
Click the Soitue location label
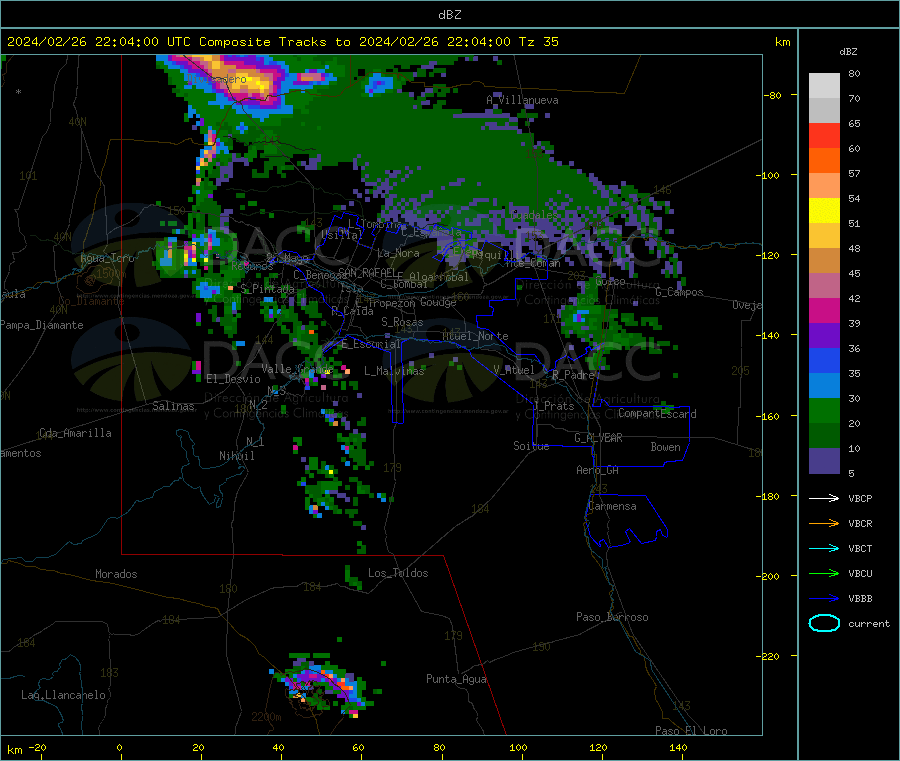pyautogui.click(x=531, y=446)
